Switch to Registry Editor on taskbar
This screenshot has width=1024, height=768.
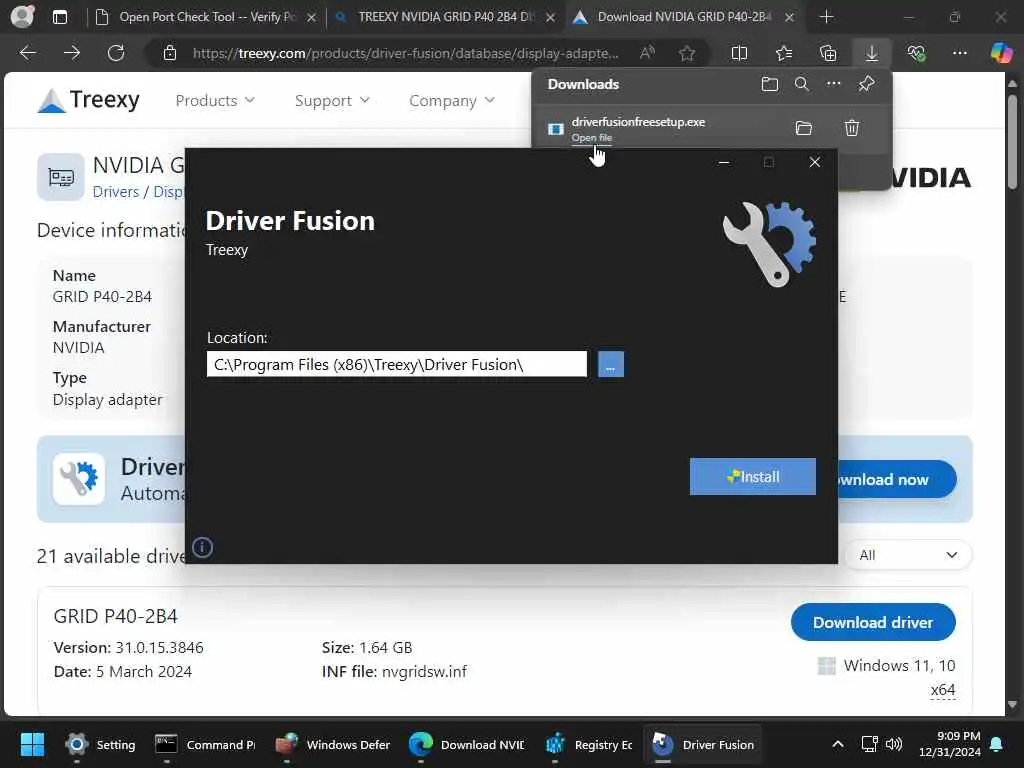588,744
